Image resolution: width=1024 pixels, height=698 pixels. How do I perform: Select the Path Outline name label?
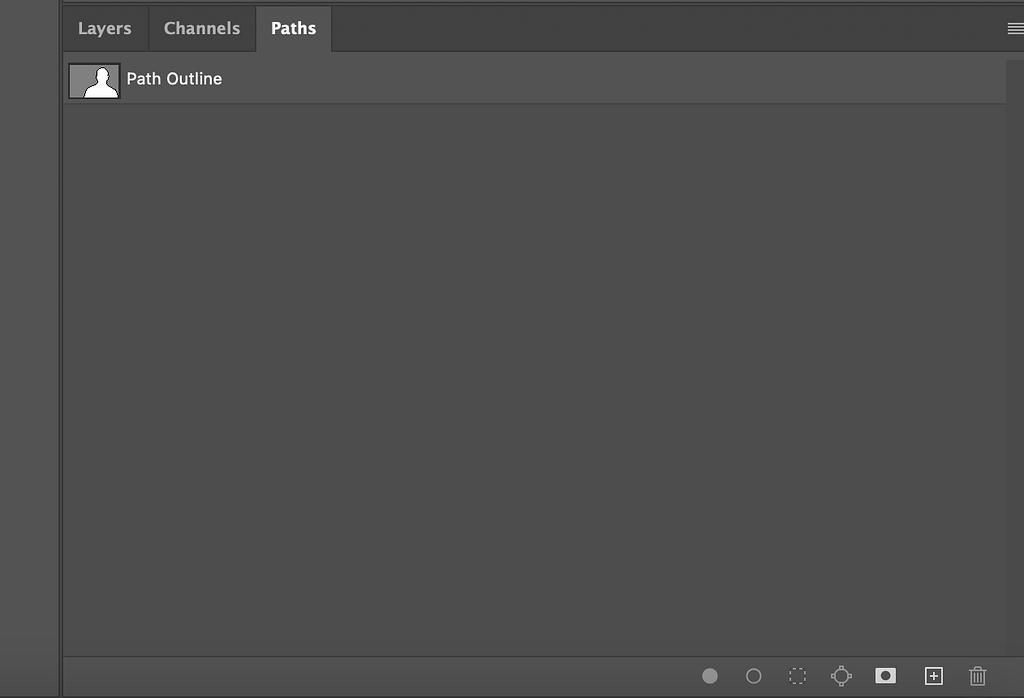174,79
